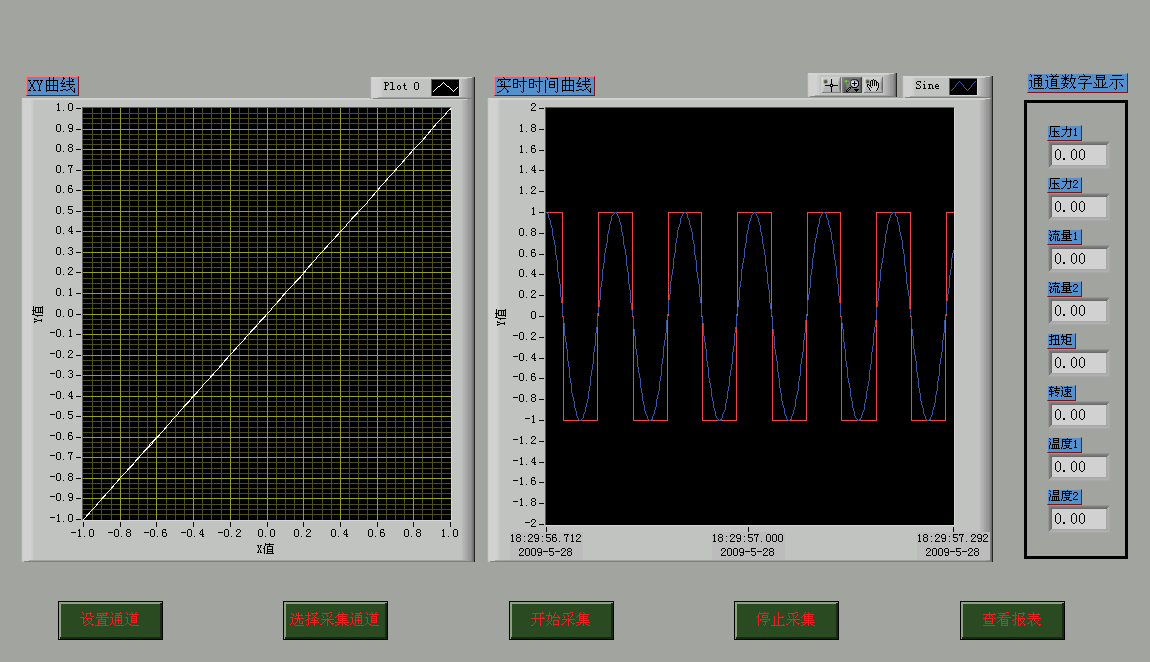This screenshot has height=662, width=1150.
Task: Select the 流量1 value box
Action: point(1078,259)
